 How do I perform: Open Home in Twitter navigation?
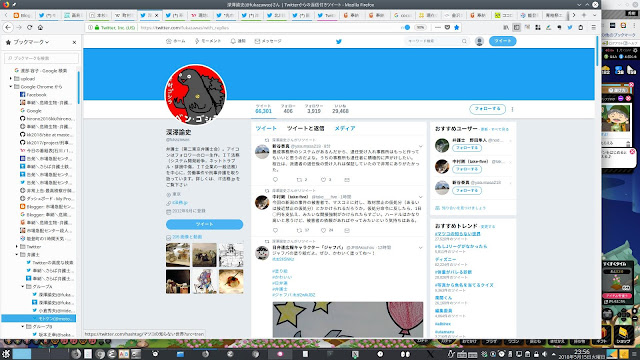tap(176, 41)
